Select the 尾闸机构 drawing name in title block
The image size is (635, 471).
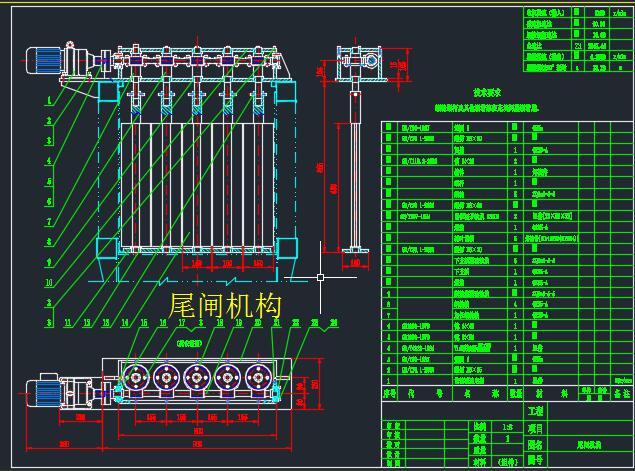tap(588, 445)
